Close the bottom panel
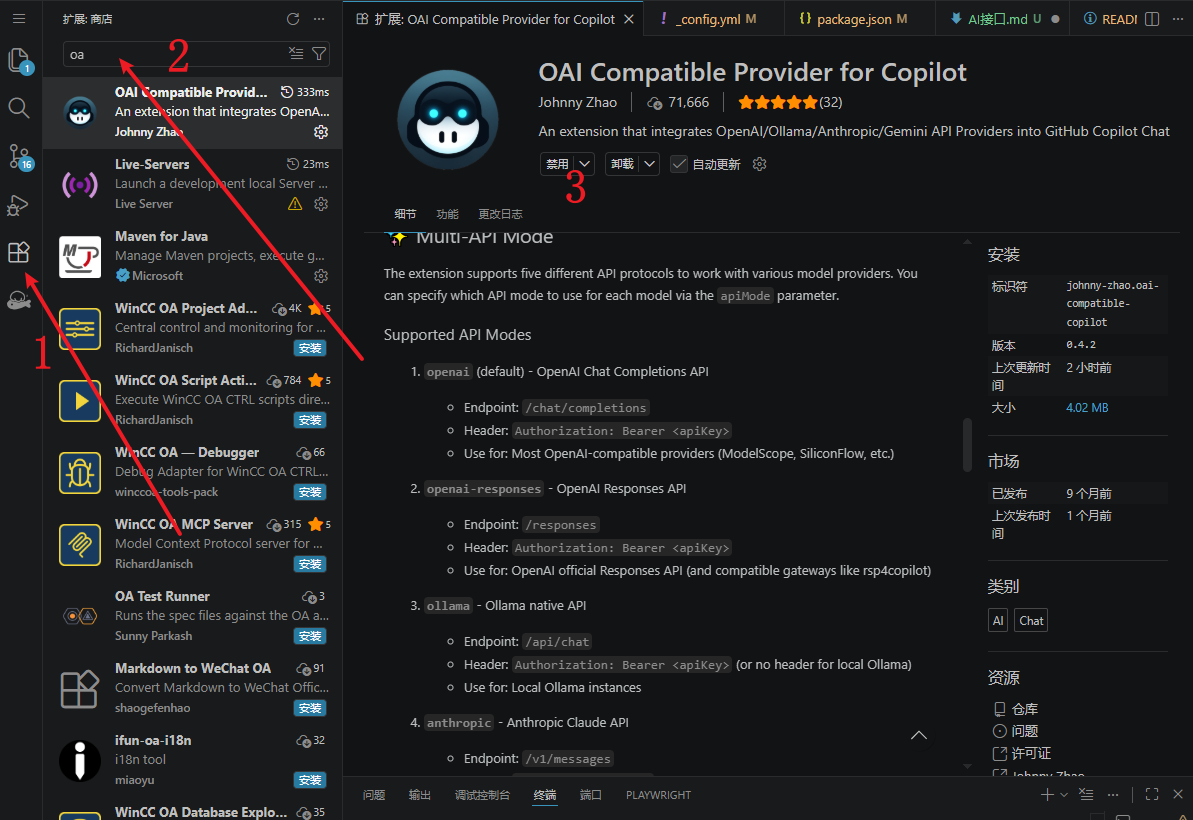The image size is (1193, 820). pyautogui.click(x=1178, y=794)
